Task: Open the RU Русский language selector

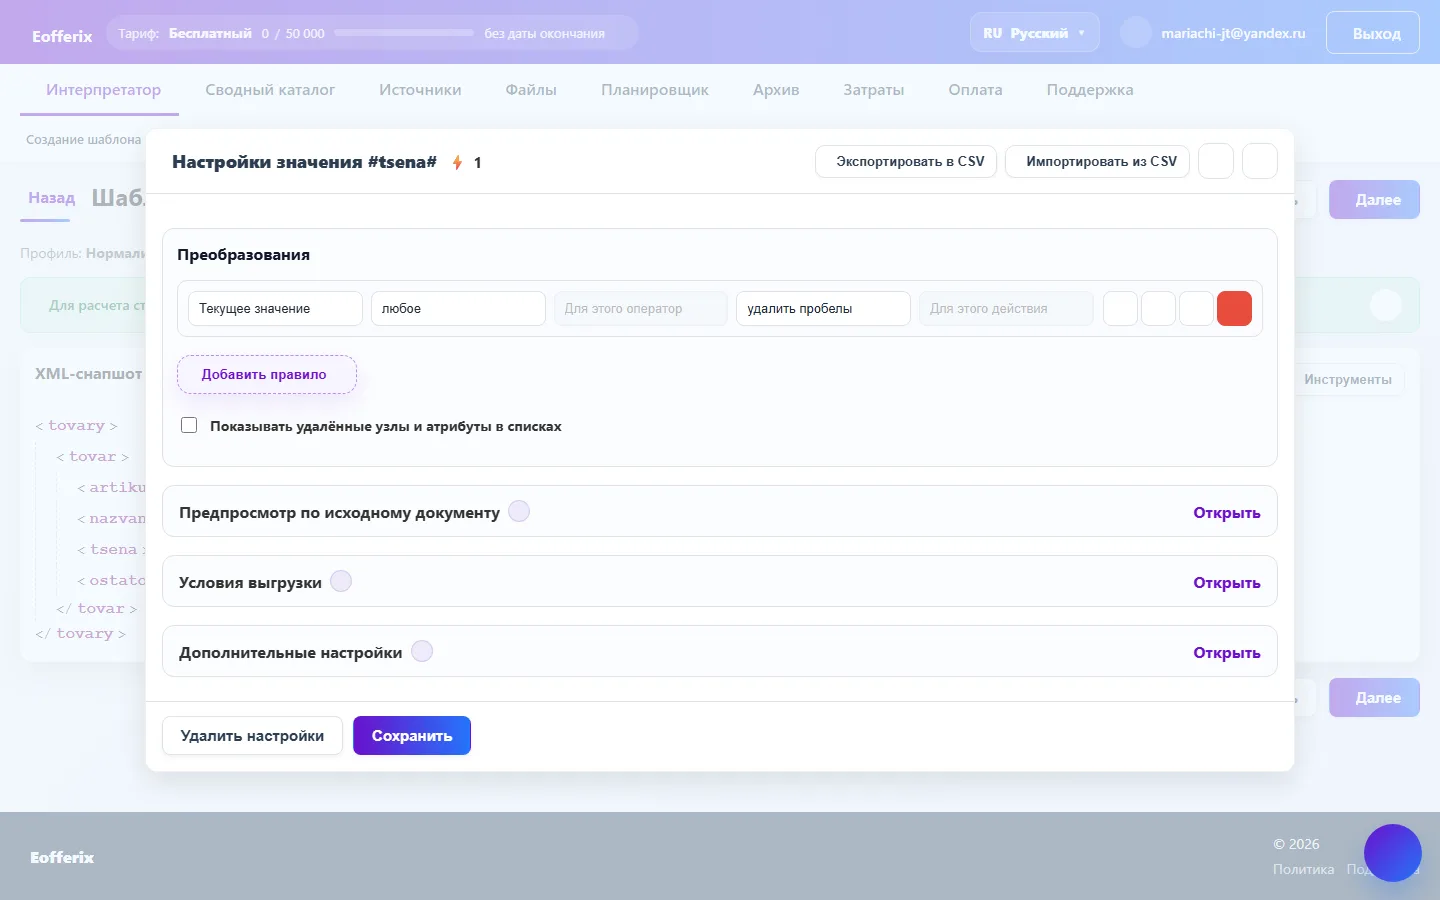Action: click(x=1034, y=33)
